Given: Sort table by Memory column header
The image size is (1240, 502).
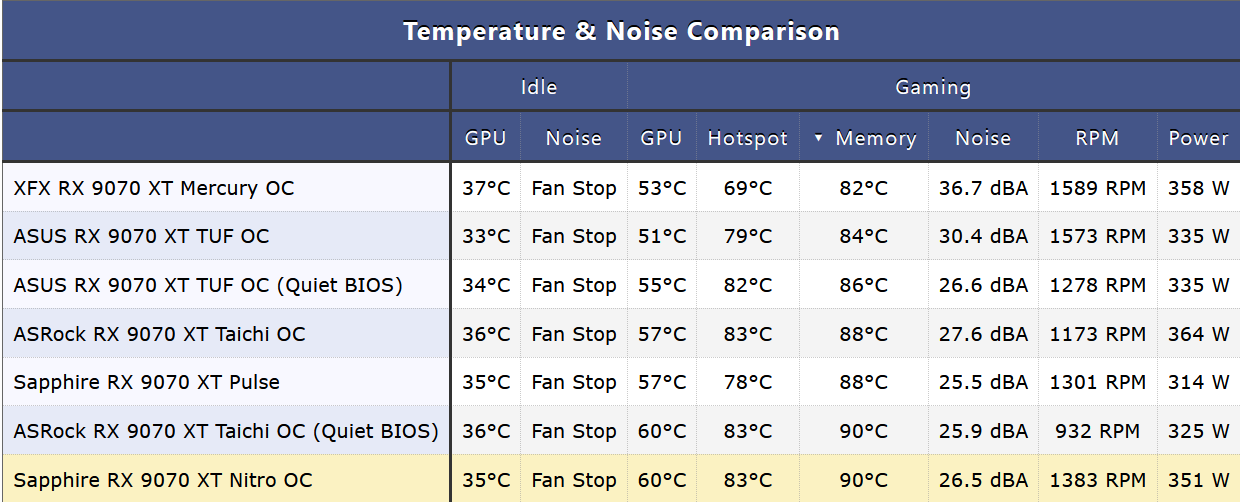Looking at the screenshot, I should [x=864, y=138].
